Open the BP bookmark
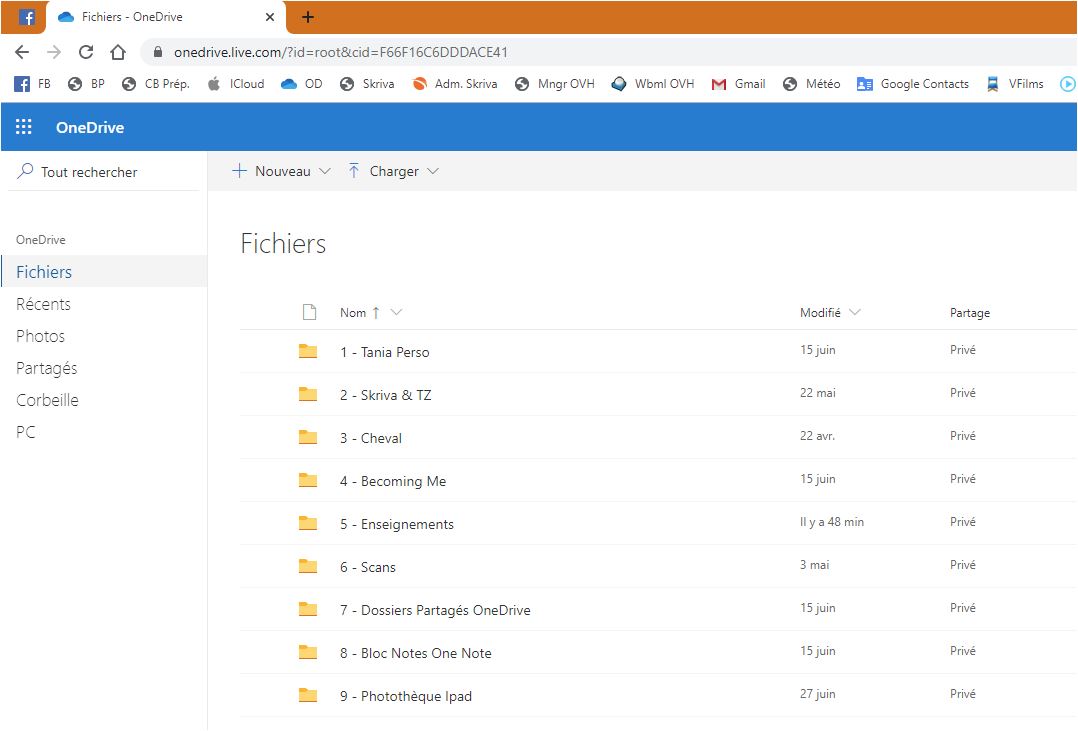 87,84
